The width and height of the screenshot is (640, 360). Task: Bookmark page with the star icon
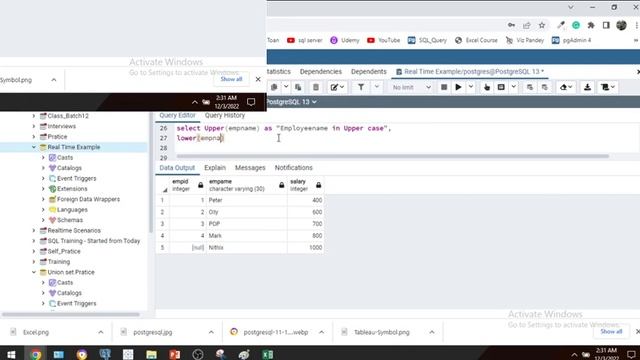pos(542,25)
